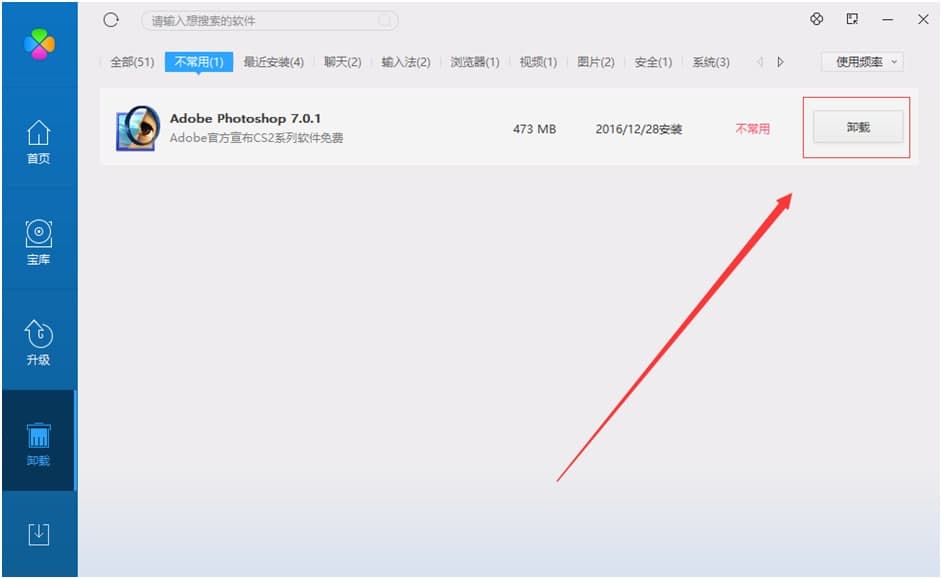This screenshot has height=579, width=942.
Task: Click the red 不常用 status label
Action: (753, 129)
